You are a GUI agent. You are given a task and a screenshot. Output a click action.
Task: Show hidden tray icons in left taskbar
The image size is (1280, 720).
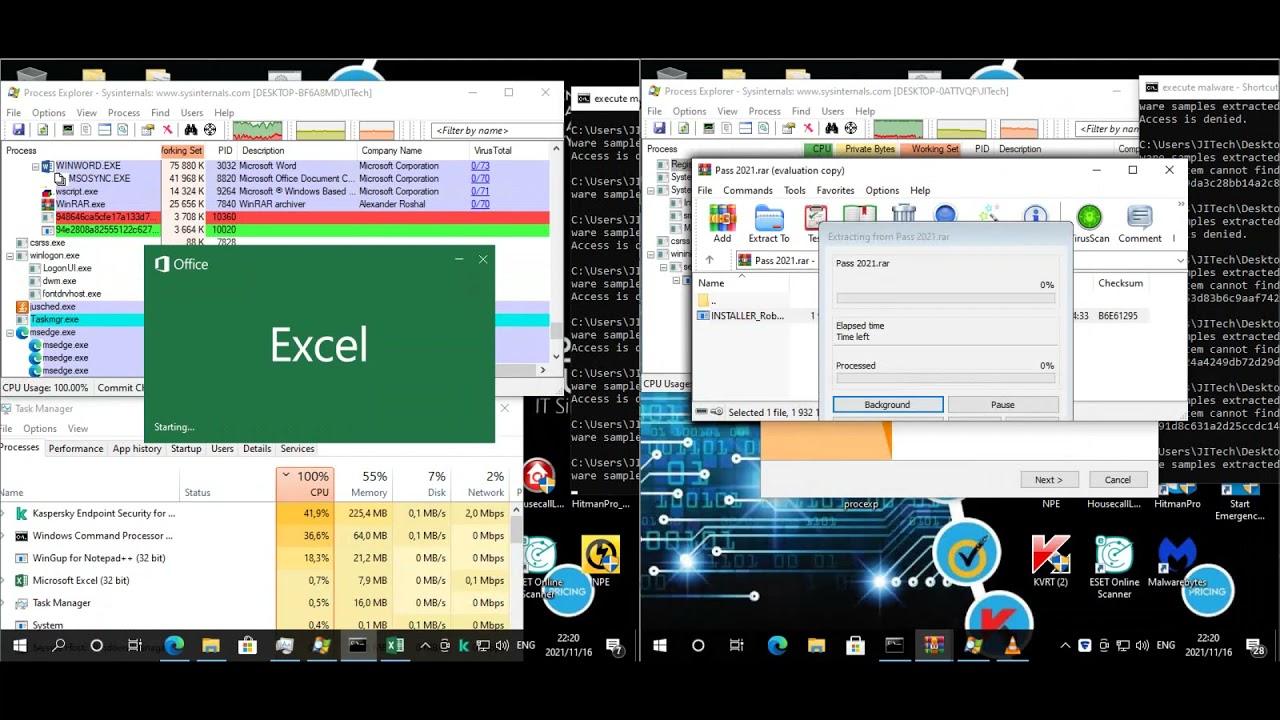point(426,646)
